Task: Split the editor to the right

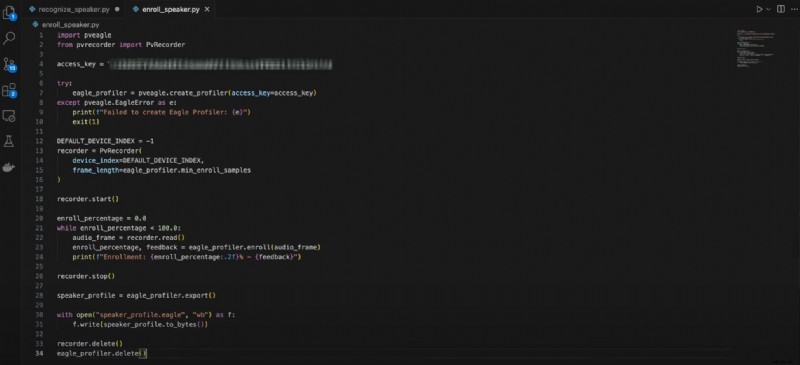Action: (x=781, y=9)
